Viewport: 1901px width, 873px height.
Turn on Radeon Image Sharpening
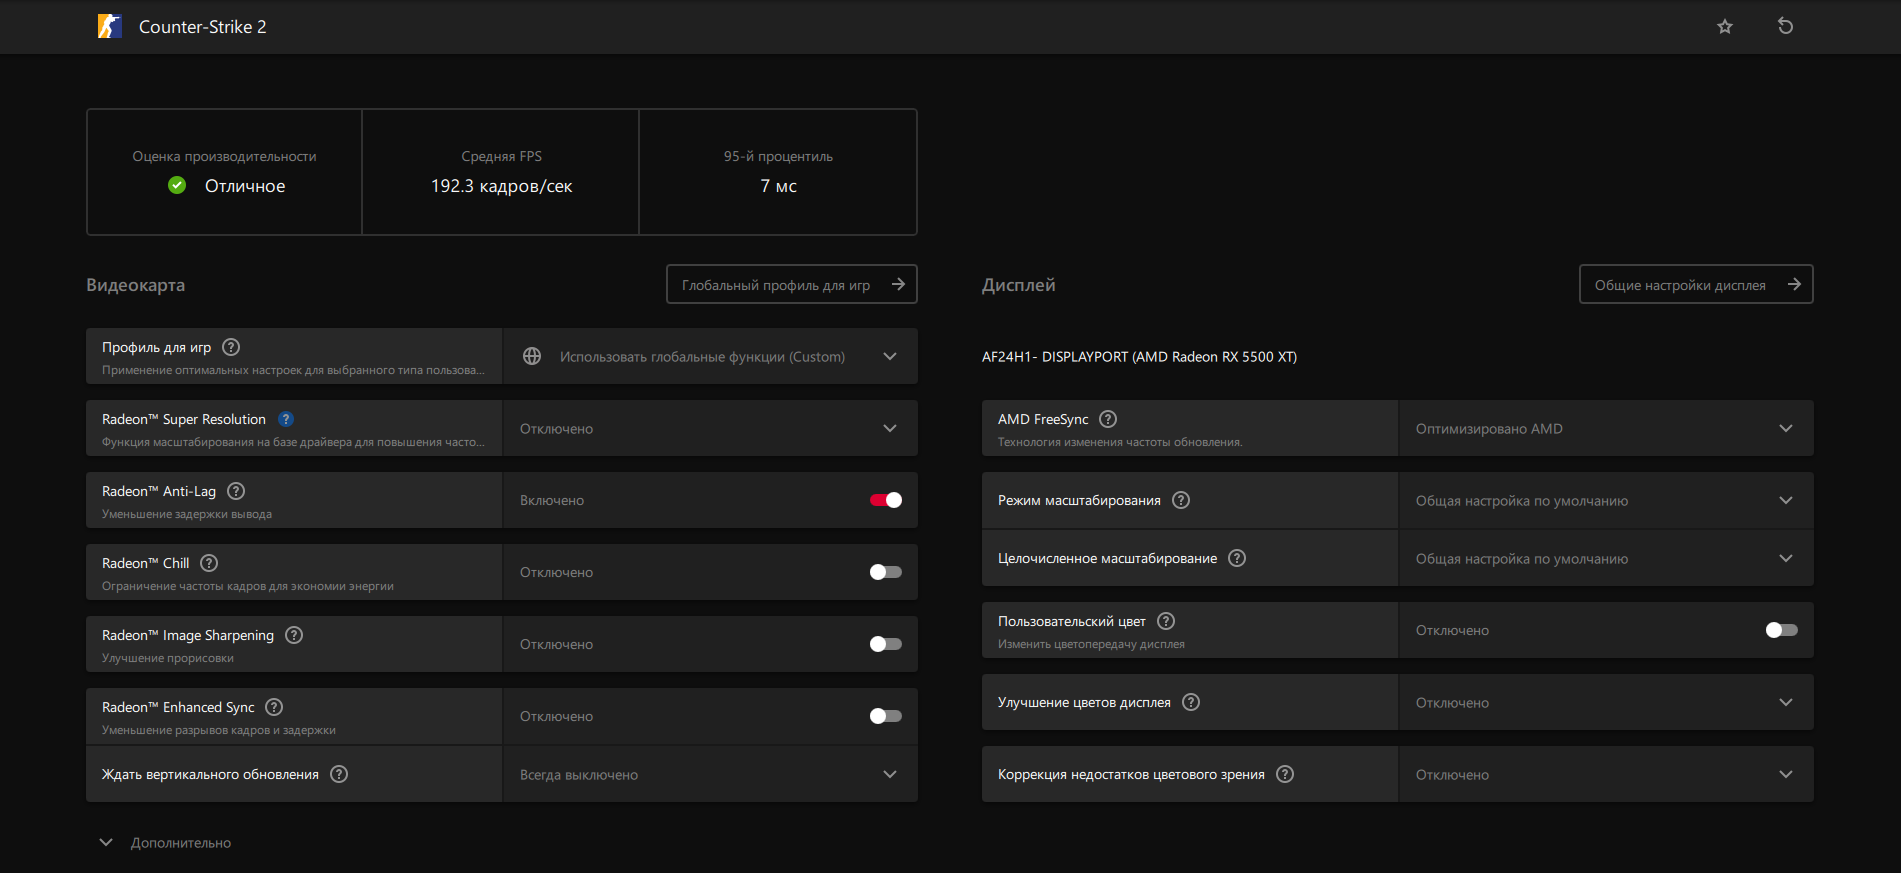click(x=886, y=644)
